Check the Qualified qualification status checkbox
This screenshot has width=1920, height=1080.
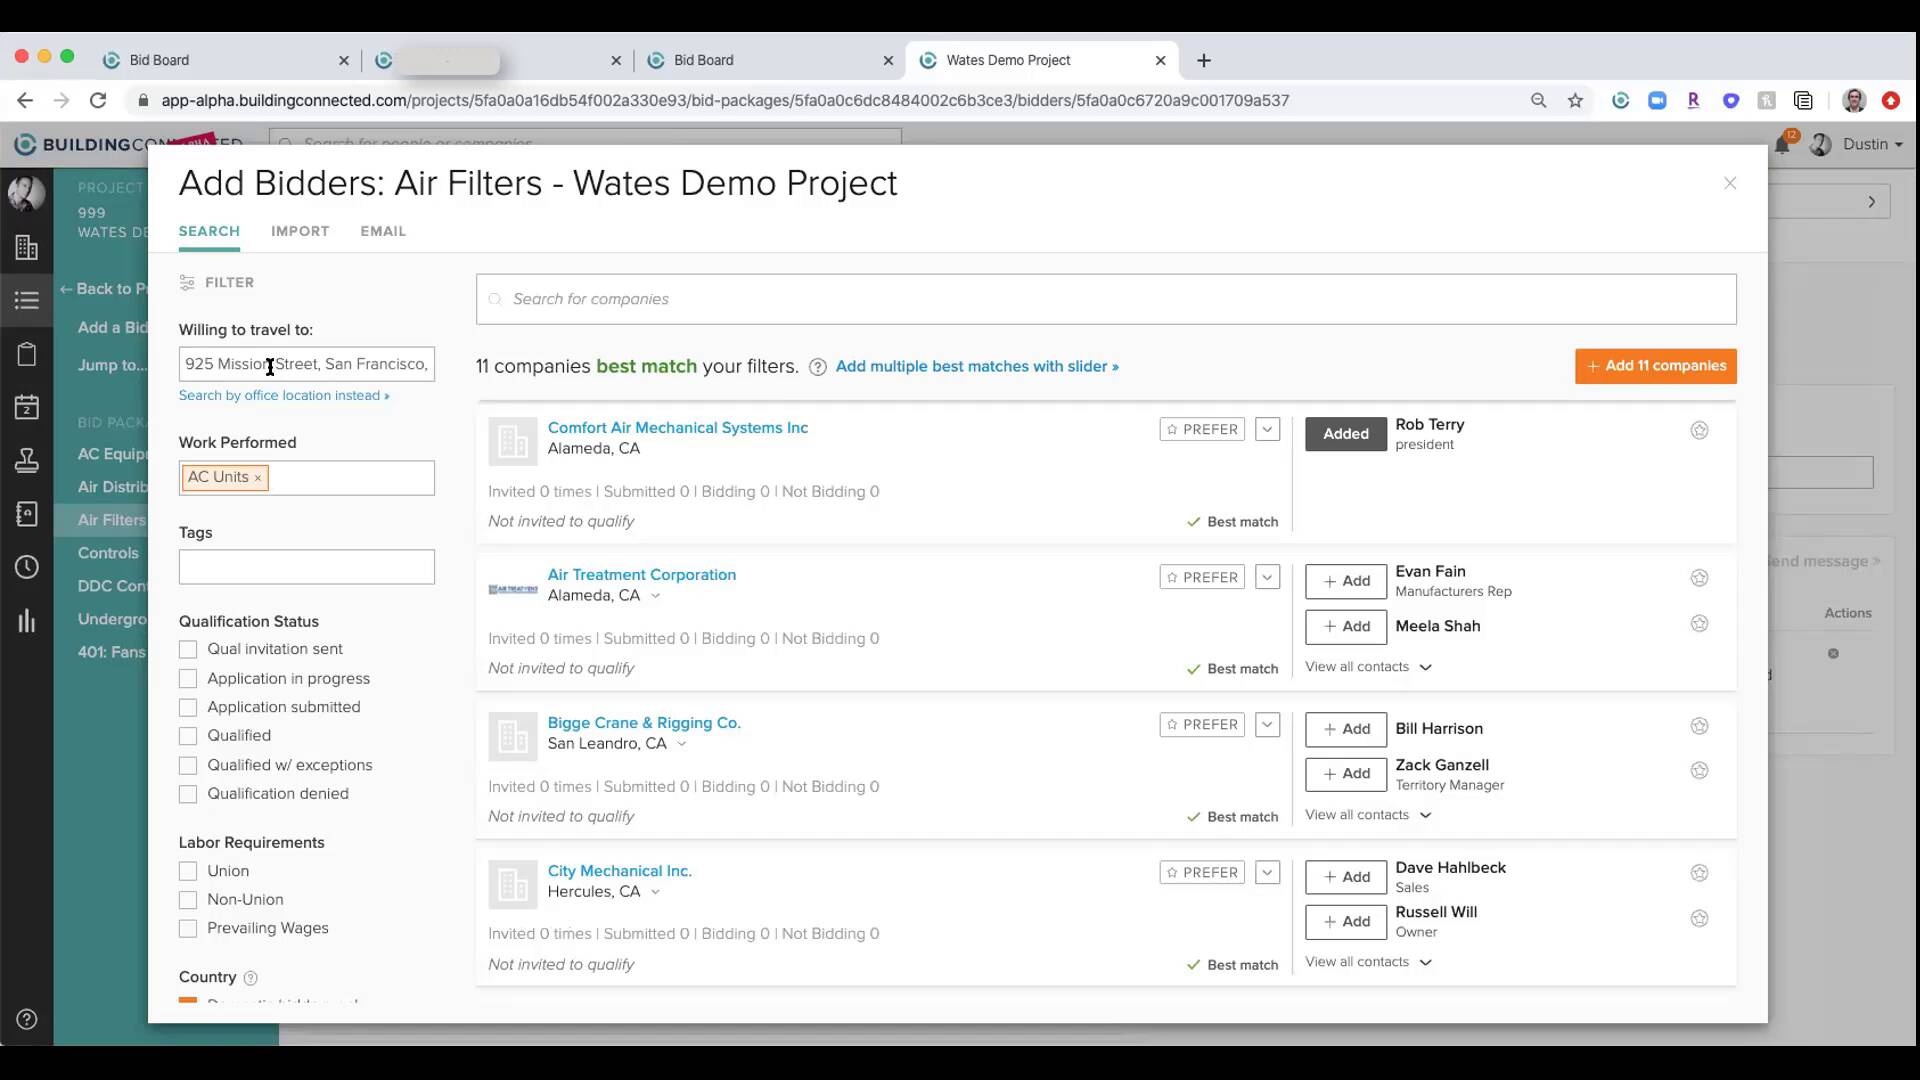click(x=188, y=735)
